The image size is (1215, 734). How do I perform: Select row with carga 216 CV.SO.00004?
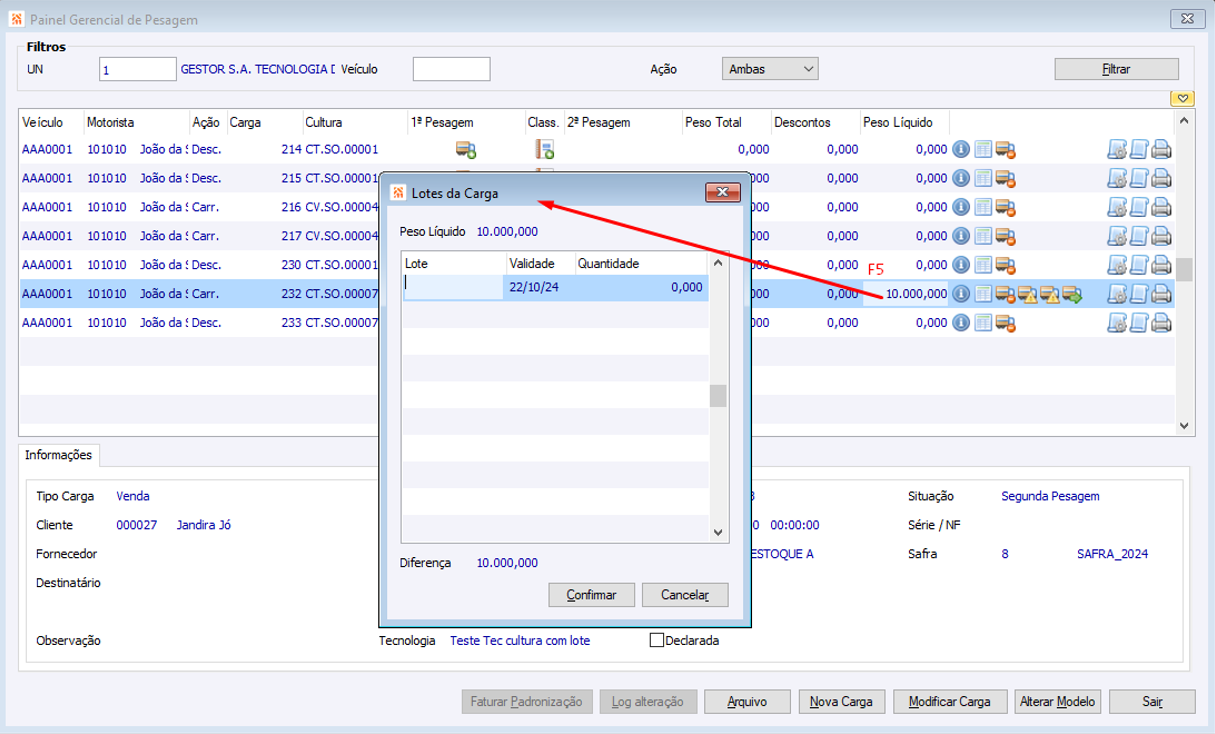pos(596,208)
